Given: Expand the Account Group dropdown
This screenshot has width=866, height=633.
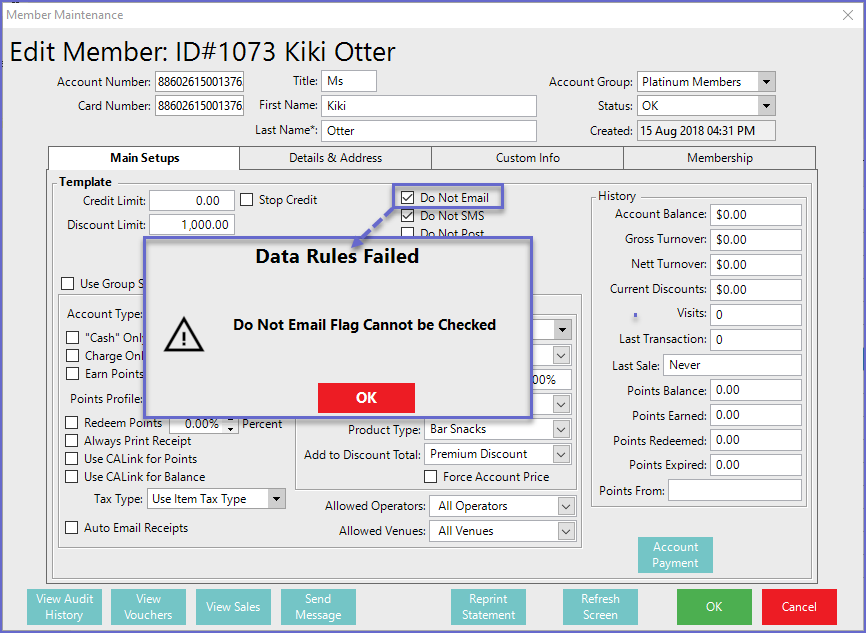Looking at the screenshot, I should tap(766, 82).
